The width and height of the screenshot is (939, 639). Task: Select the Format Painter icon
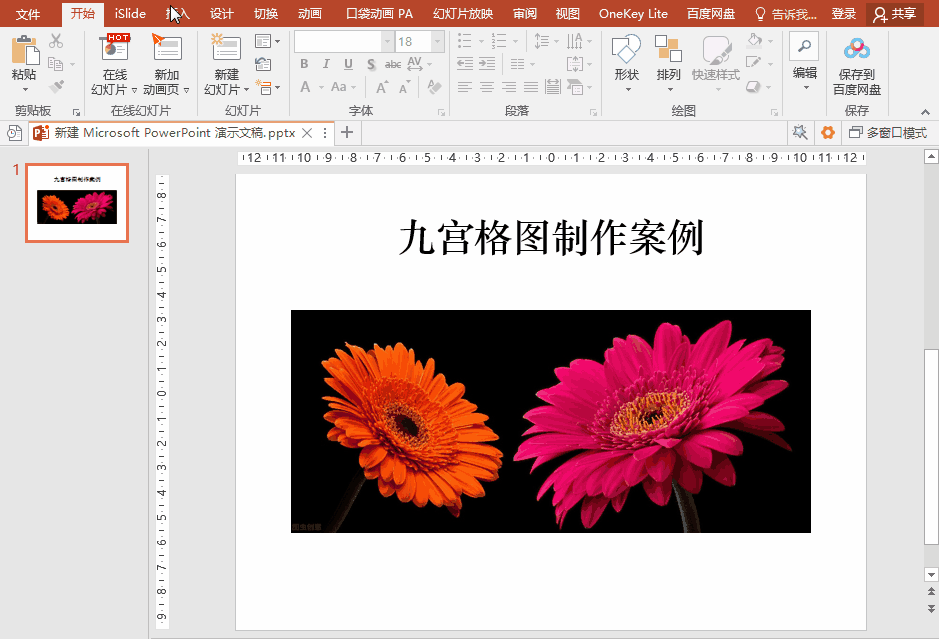tap(57, 86)
